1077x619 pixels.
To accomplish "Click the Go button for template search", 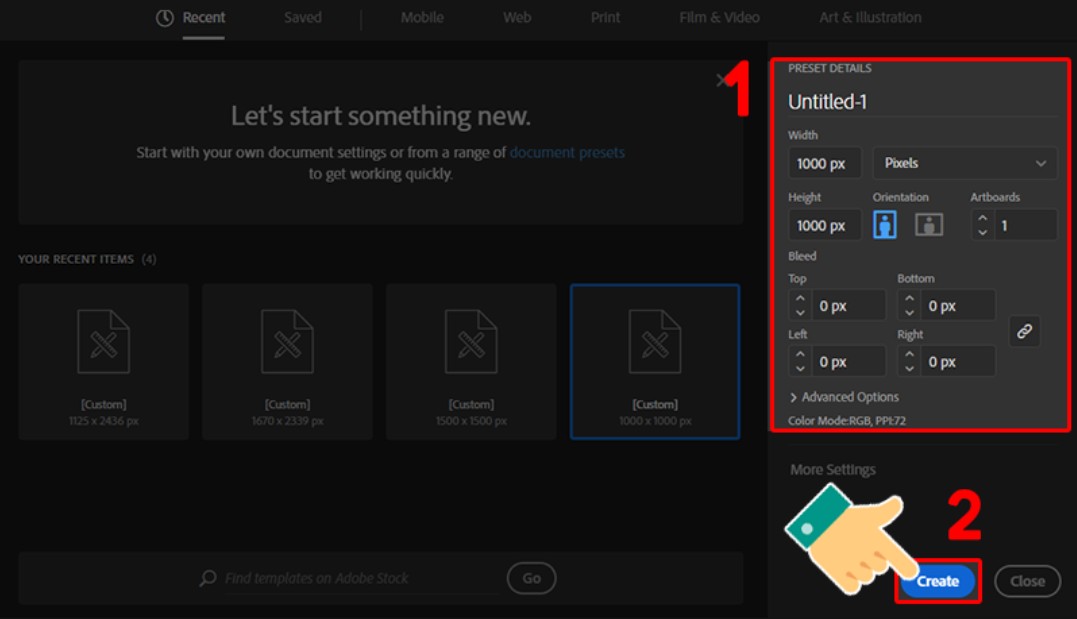I will click(531, 578).
